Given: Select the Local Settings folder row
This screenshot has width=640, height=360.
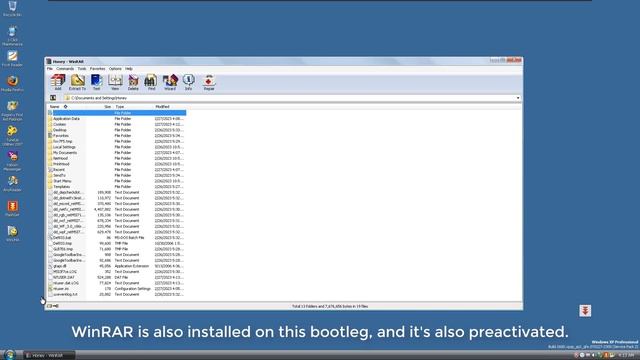Looking at the screenshot, I should (117, 147).
